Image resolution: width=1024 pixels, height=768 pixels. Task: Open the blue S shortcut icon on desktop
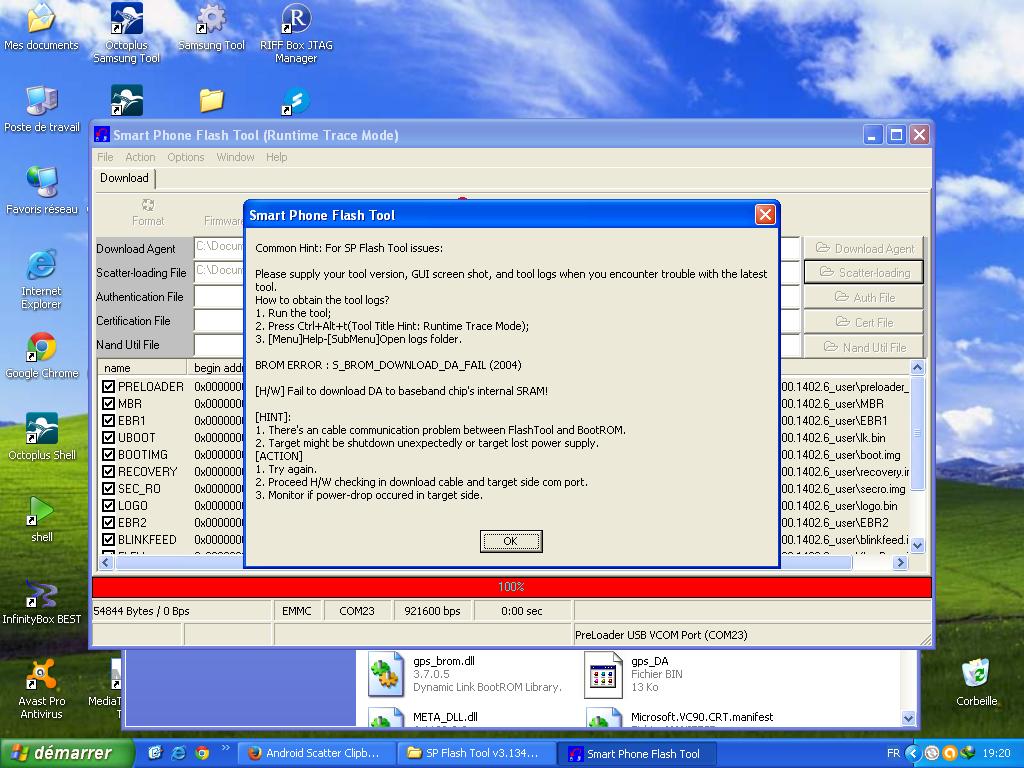296,101
